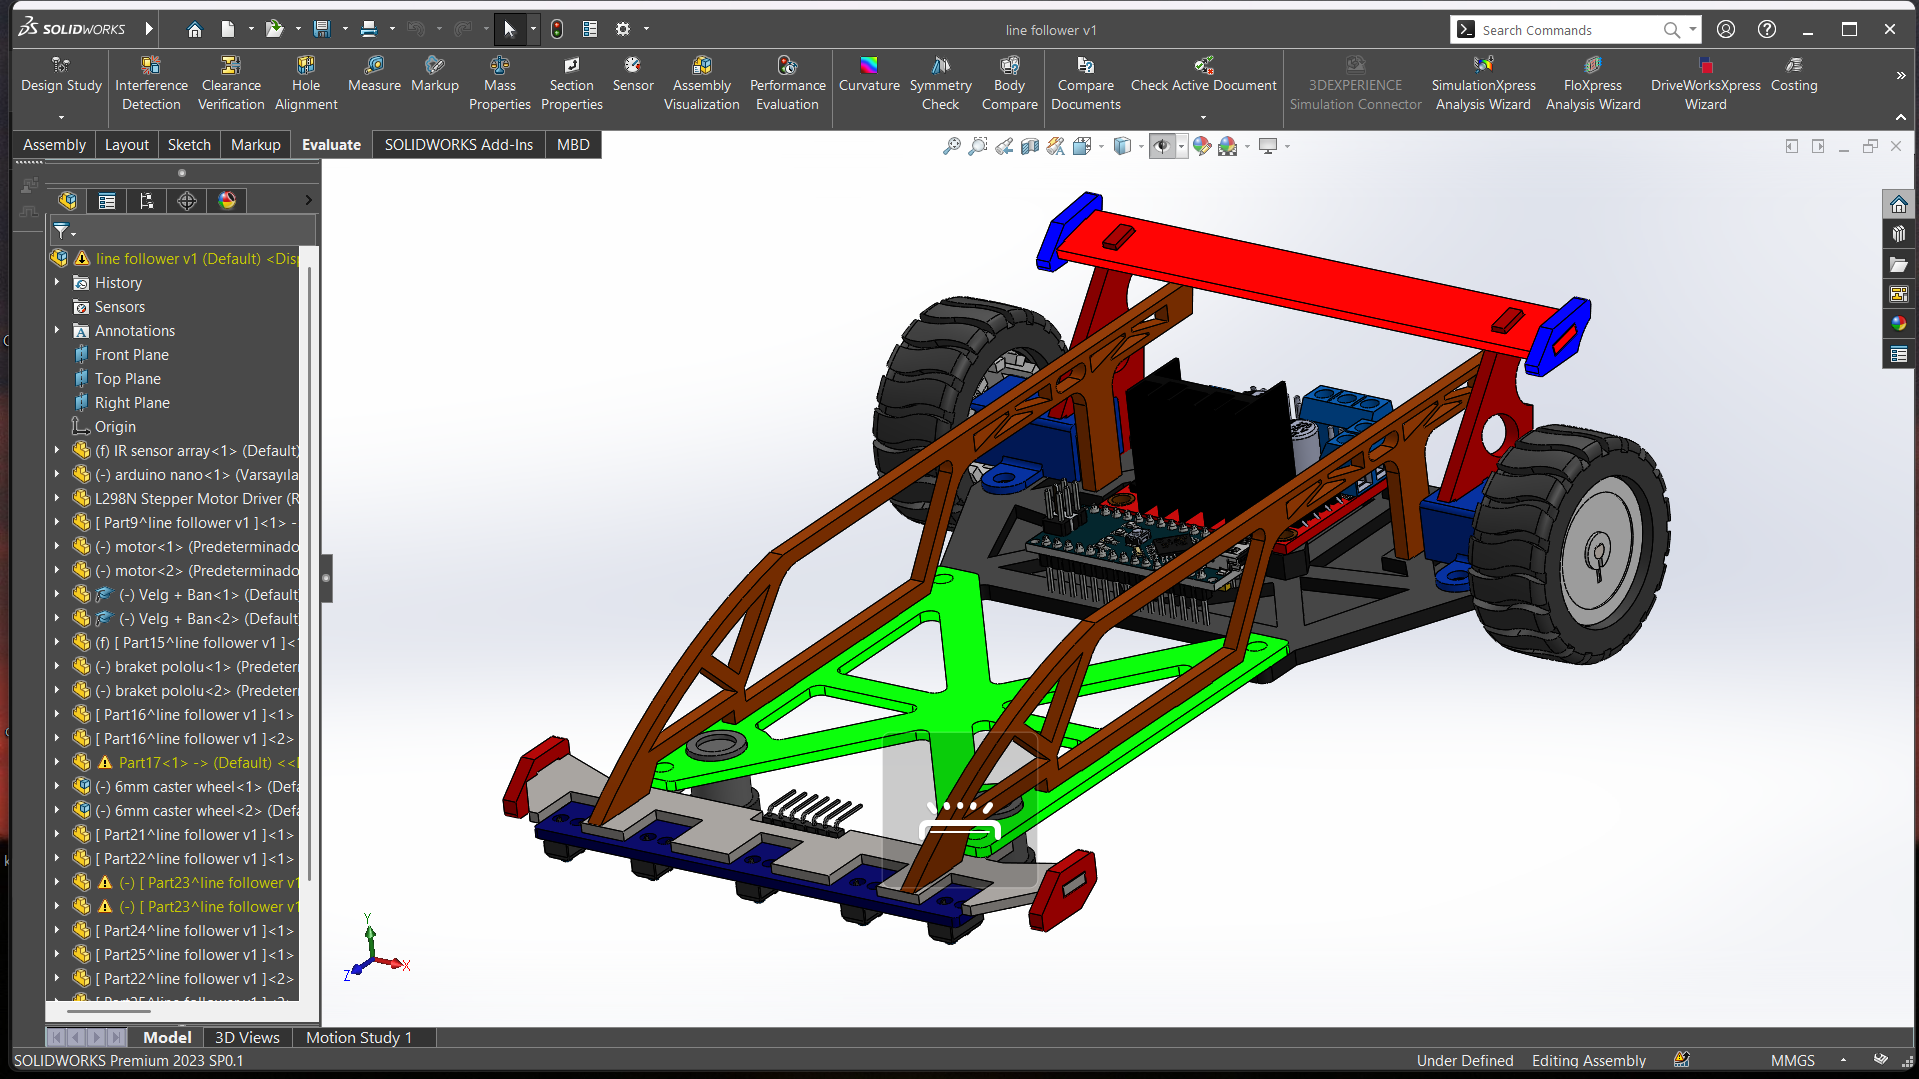Open the Interference Detection tool

(x=151, y=84)
